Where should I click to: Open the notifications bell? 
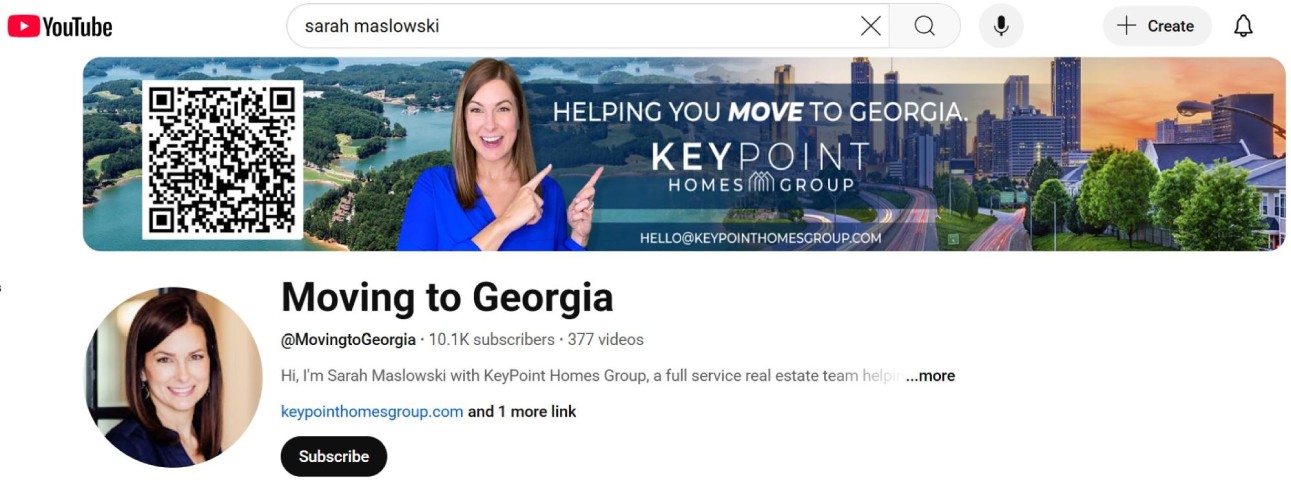[1243, 26]
